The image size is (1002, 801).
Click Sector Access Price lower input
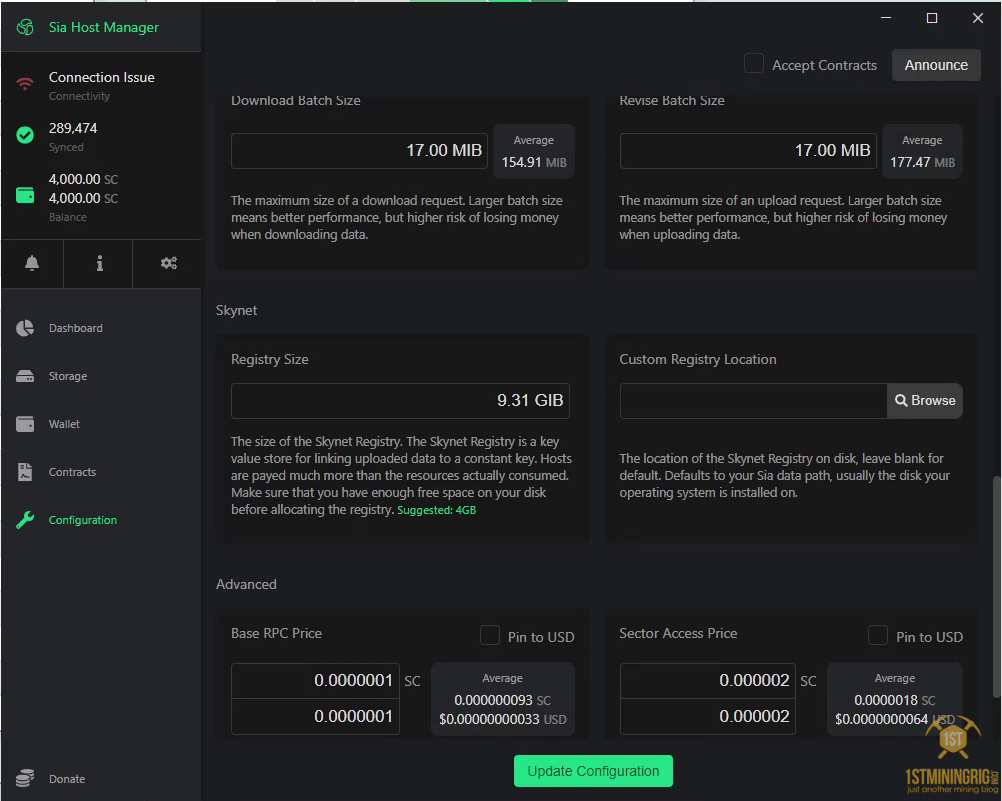pos(707,717)
